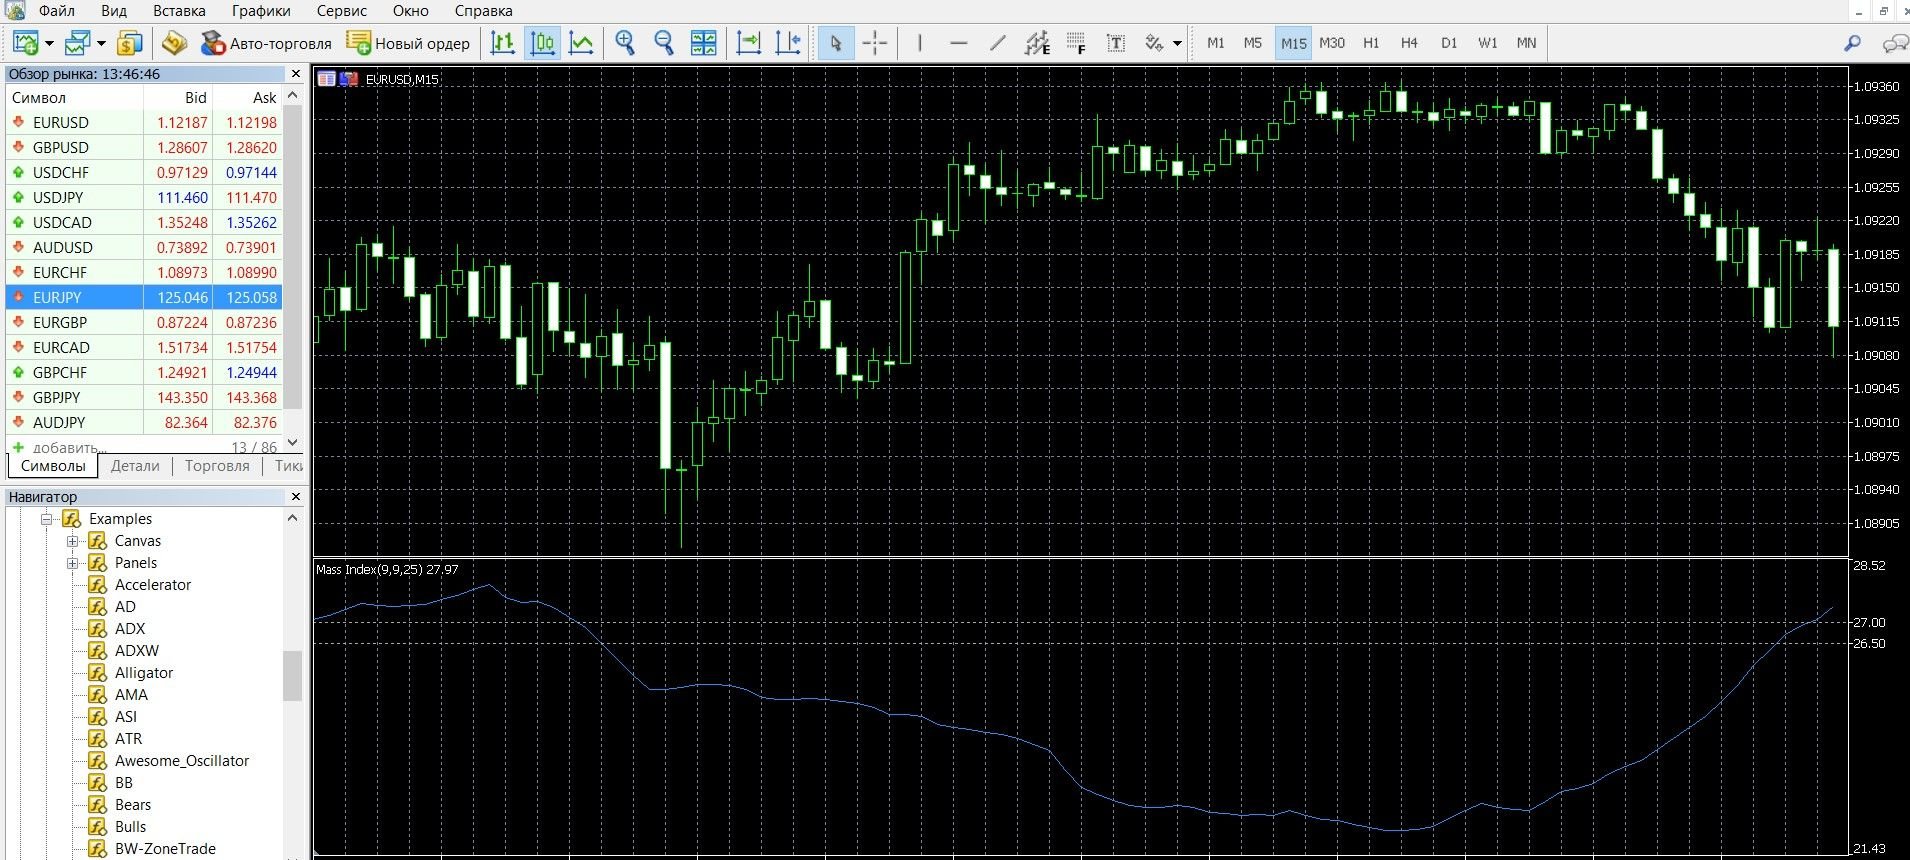Viewport: 1910px width, 860px height.
Task: Select the trendline drawing tool
Action: coord(997,43)
